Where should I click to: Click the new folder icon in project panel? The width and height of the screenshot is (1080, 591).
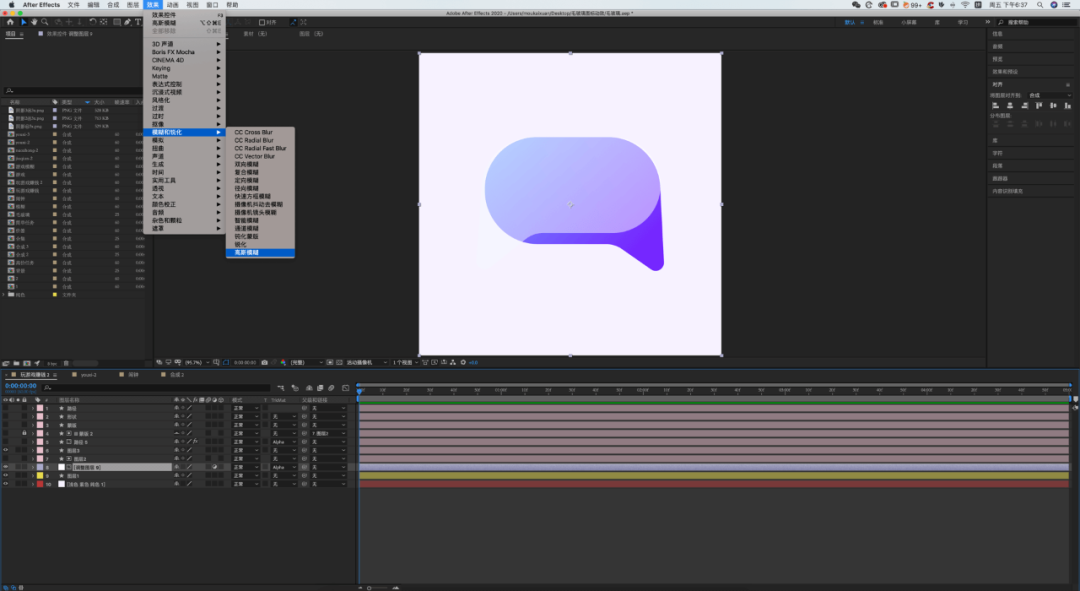[17, 363]
